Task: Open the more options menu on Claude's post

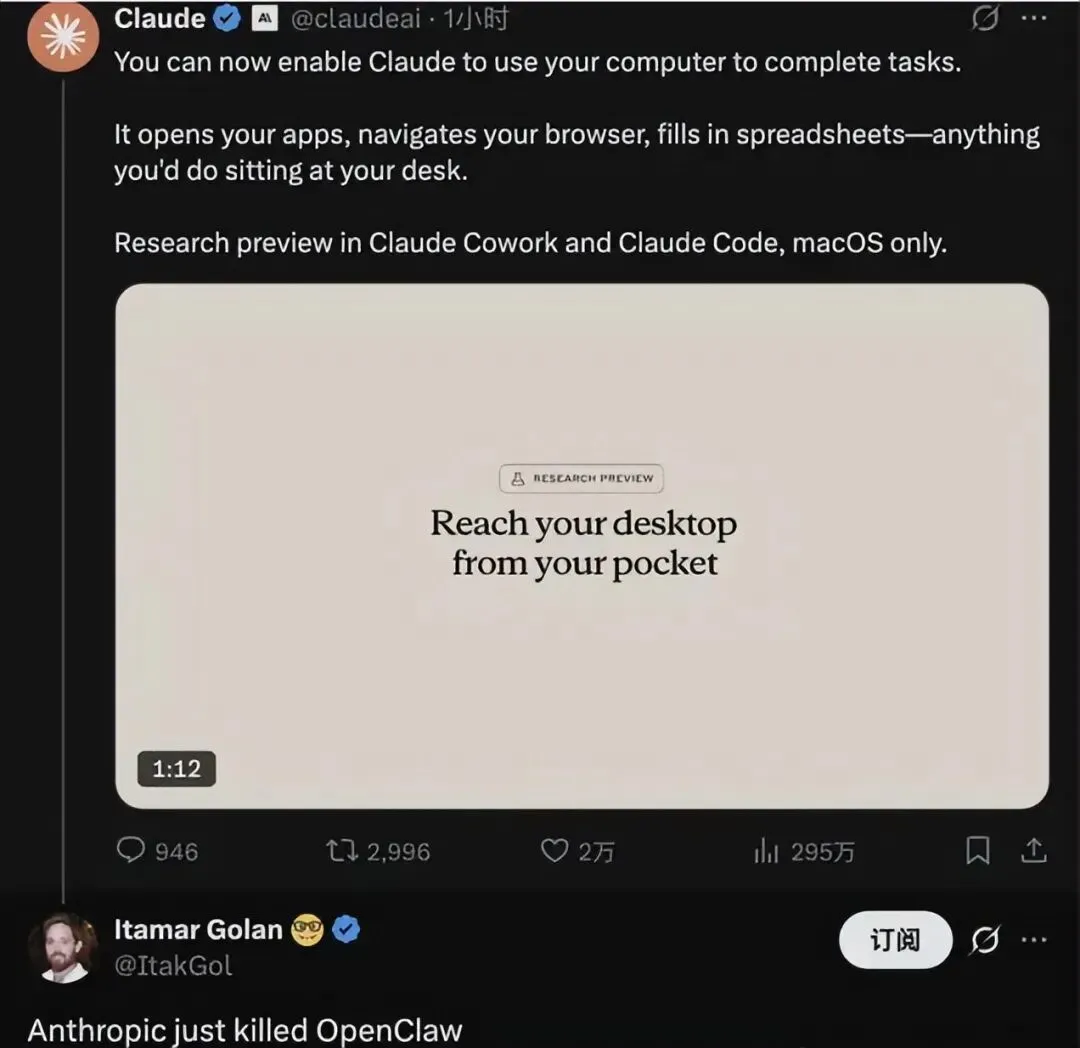Action: point(1034,18)
